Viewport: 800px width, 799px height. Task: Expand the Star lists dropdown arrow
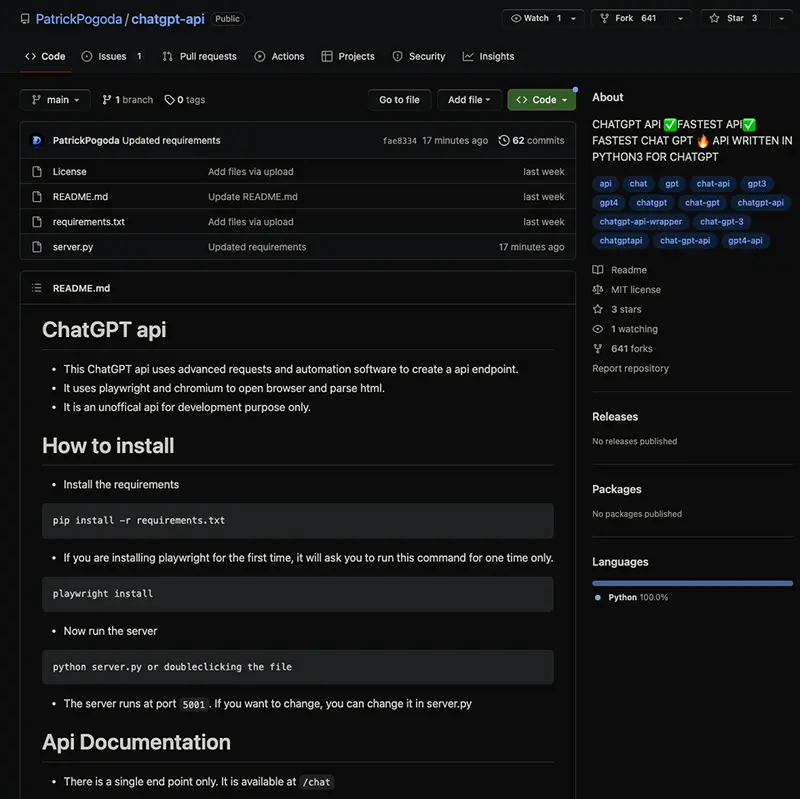click(782, 18)
